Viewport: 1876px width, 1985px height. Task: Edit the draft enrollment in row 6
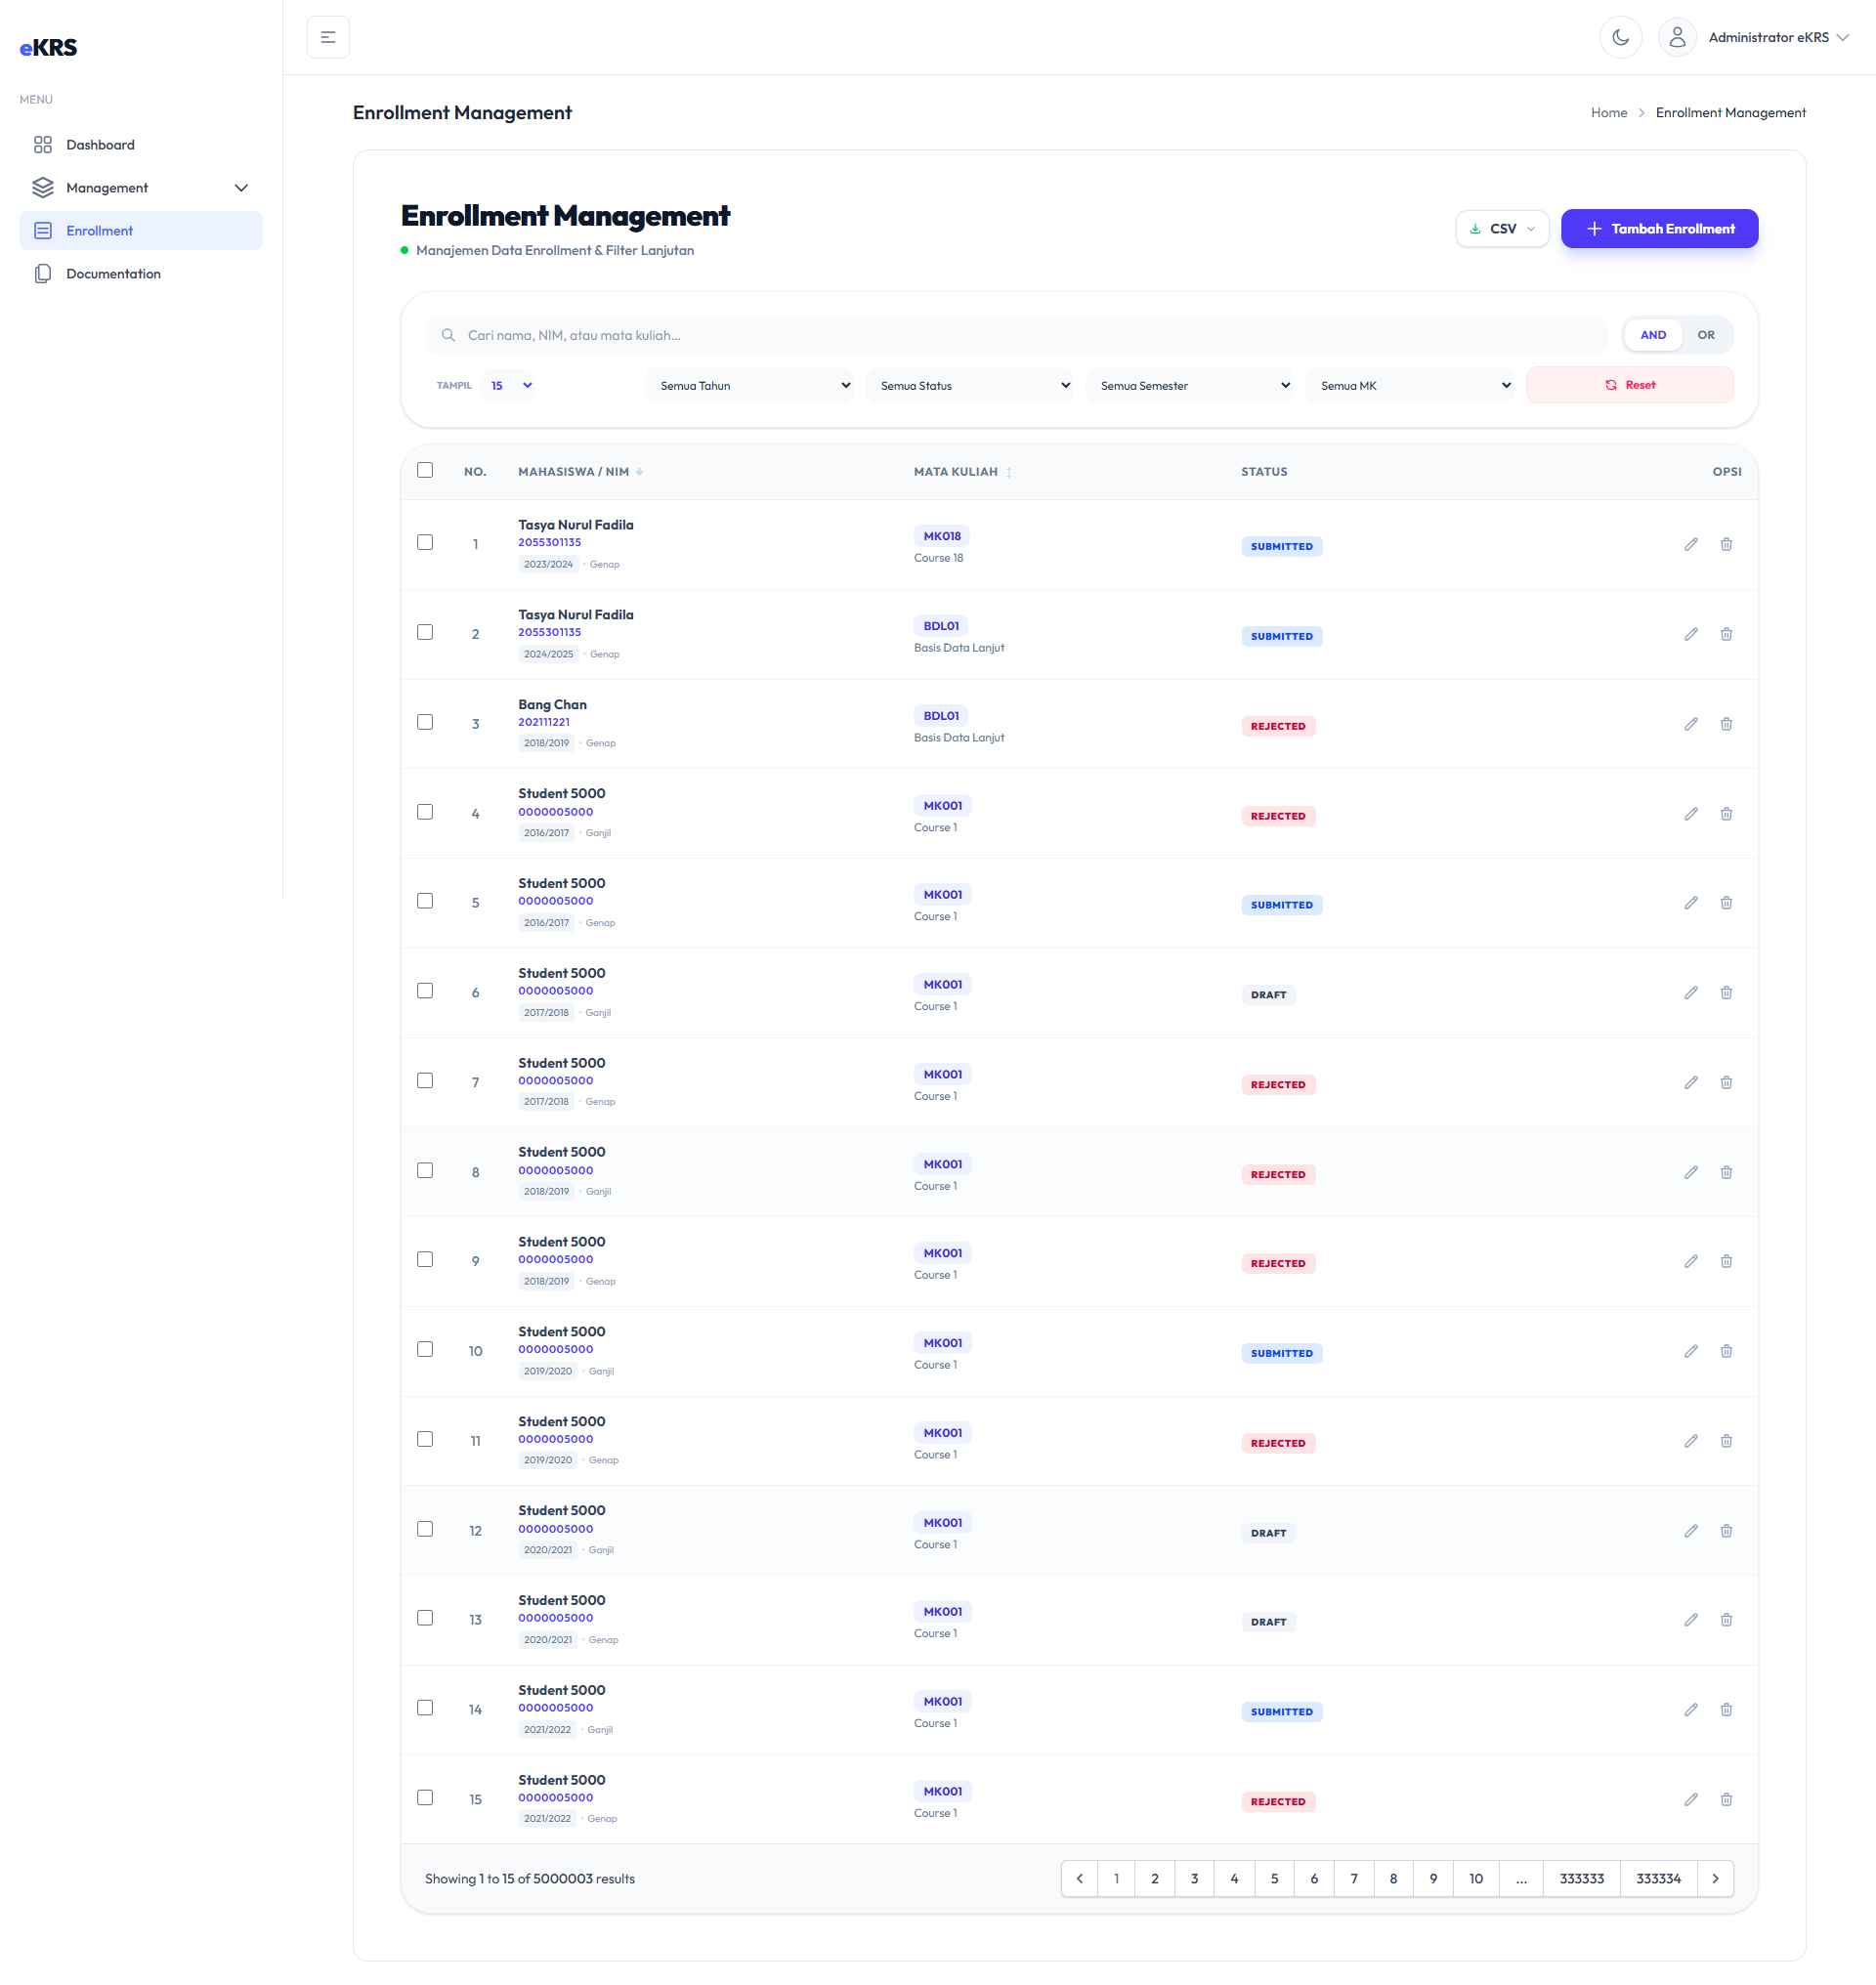coord(1690,993)
